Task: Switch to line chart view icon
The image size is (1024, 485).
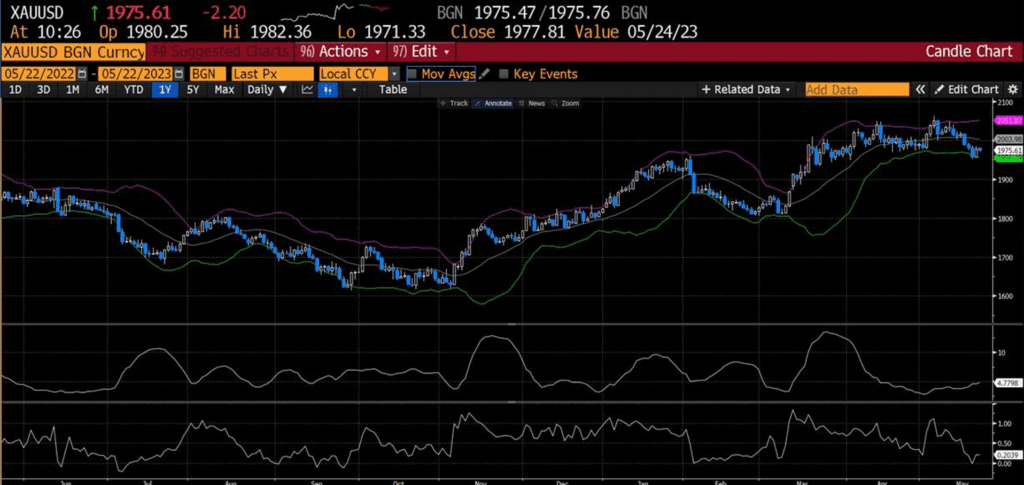Action: point(307,90)
